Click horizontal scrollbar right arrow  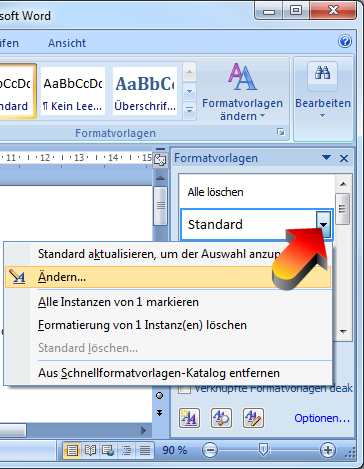(x=144, y=430)
